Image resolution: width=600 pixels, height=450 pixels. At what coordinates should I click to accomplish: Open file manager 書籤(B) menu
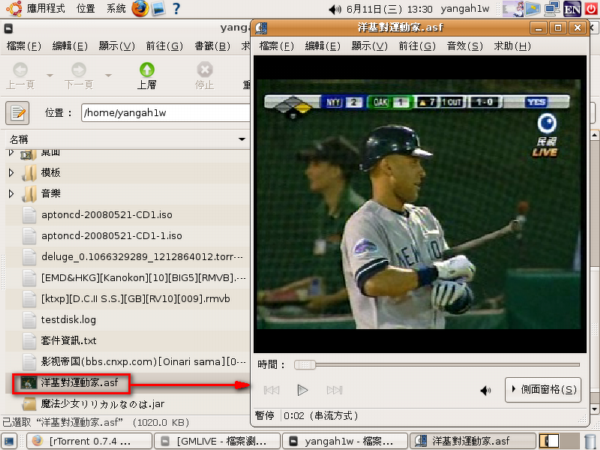[x=212, y=46]
